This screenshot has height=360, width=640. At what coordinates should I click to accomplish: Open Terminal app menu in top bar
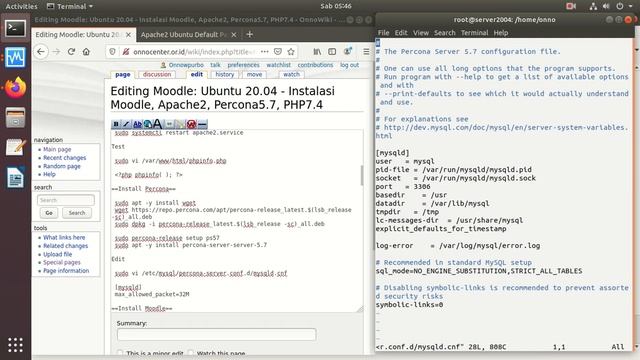[x=70, y=6]
